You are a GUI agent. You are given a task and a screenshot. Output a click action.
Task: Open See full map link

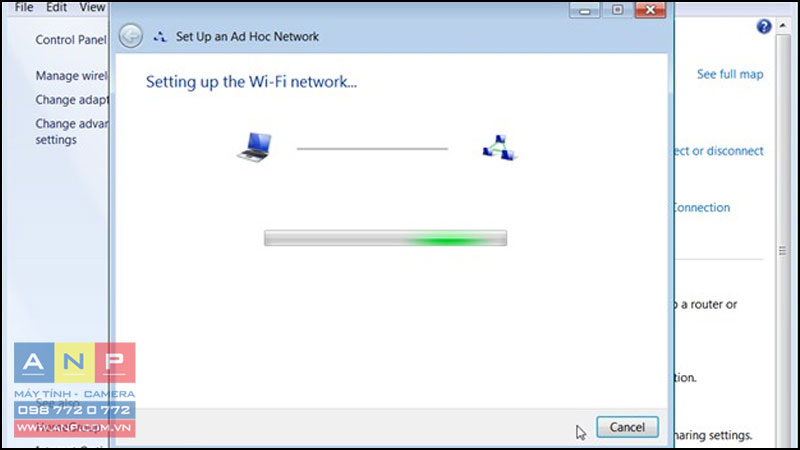730,74
